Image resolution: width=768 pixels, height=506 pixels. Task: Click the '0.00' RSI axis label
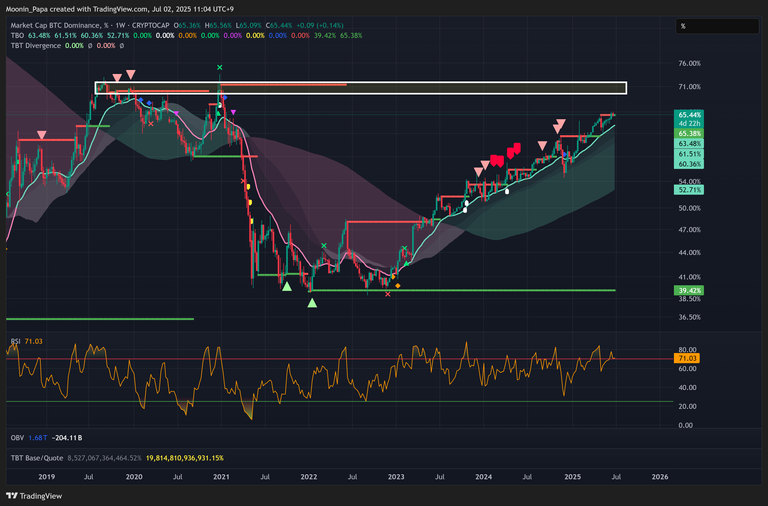(x=686, y=425)
